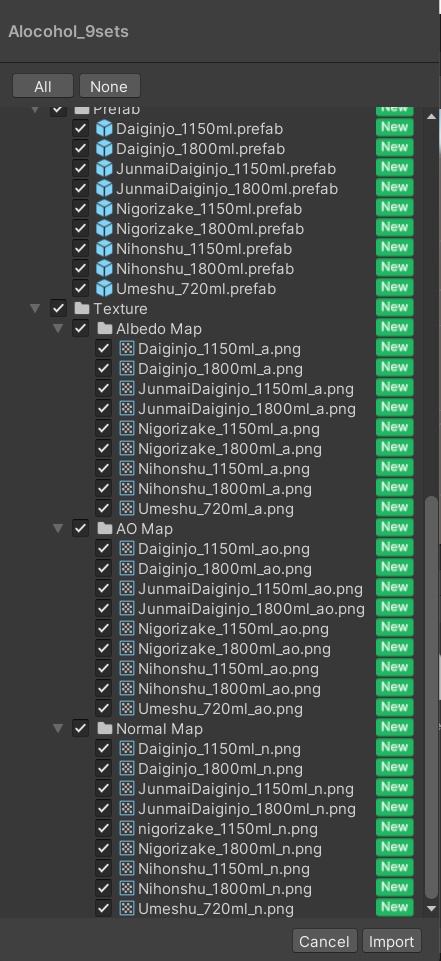The width and height of the screenshot is (441, 961).
Task: Click the scrollbar up arrow
Action: (x=431, y=116)
